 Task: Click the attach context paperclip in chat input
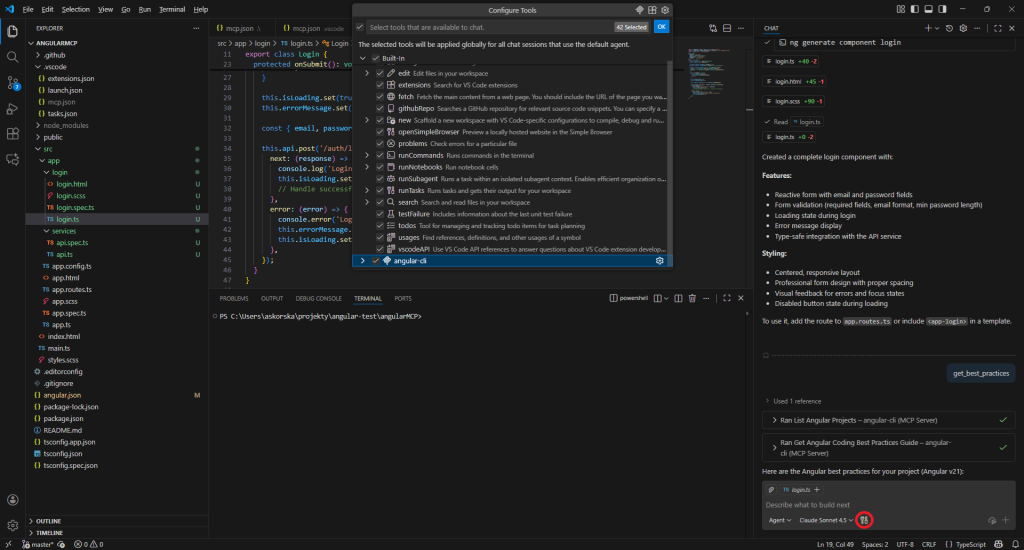(771, 489)
